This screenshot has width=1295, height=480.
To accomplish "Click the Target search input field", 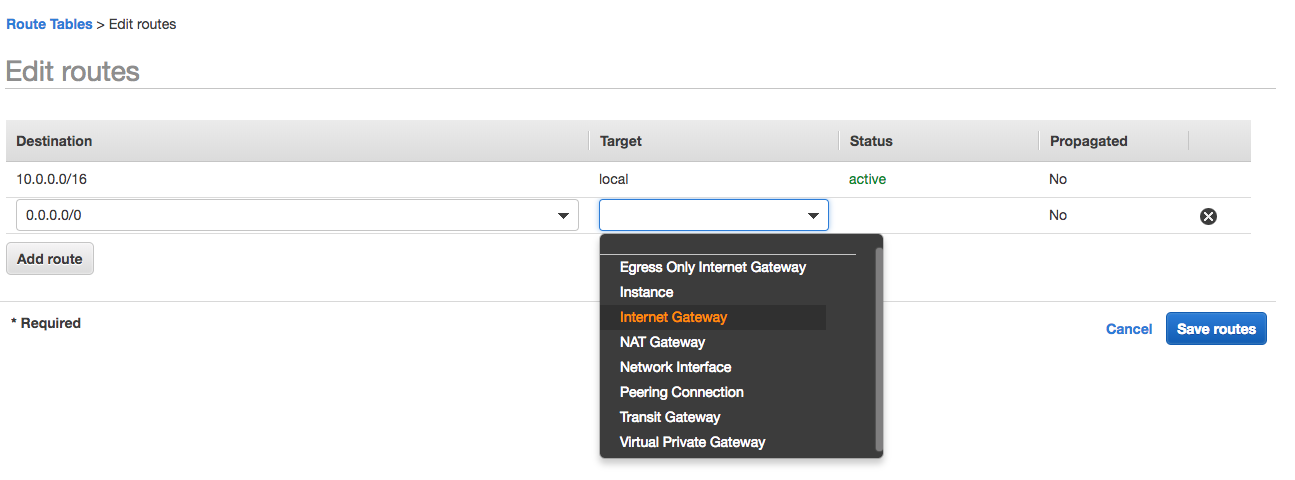I will pos(714,216).
